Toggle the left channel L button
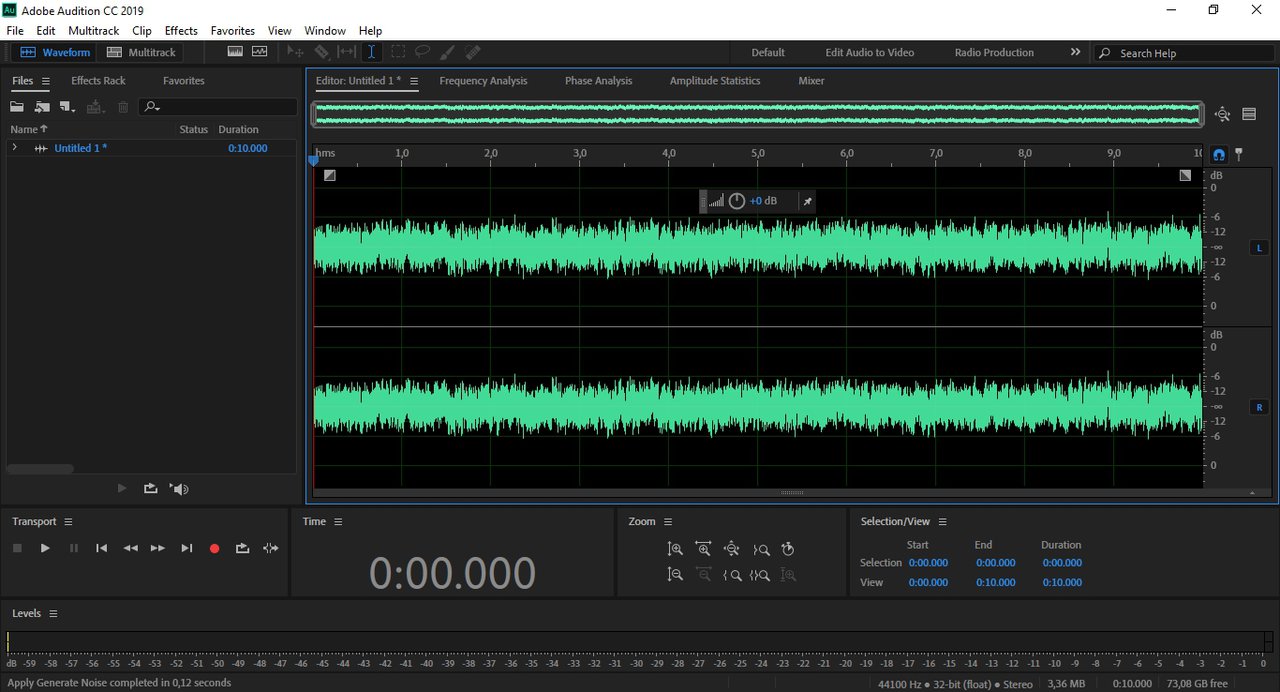 [1259, 247]
